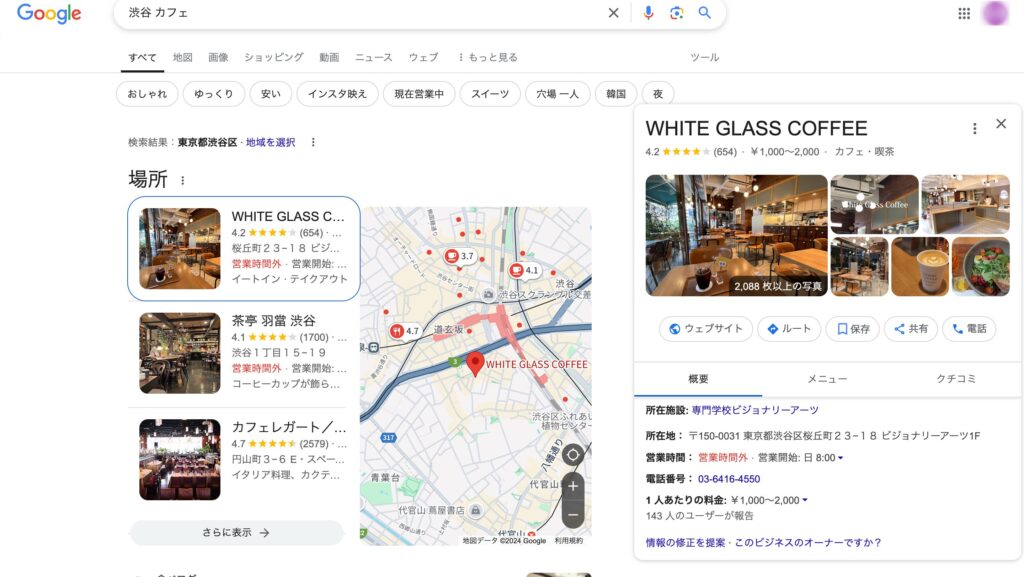Open the メニュー tab in the panel
This screenshot has height=577, width=1024.
[x=827, y=379]
